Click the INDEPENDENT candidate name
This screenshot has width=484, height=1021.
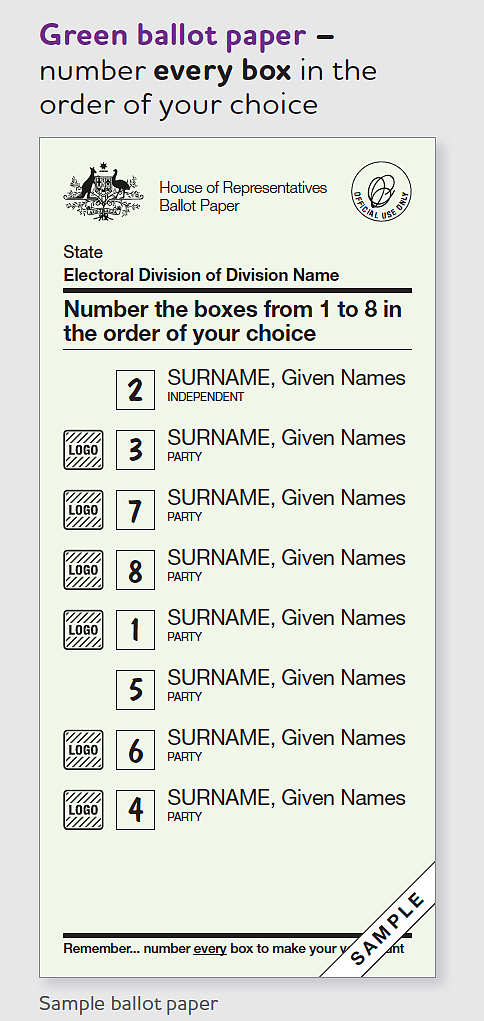point(287,378)
